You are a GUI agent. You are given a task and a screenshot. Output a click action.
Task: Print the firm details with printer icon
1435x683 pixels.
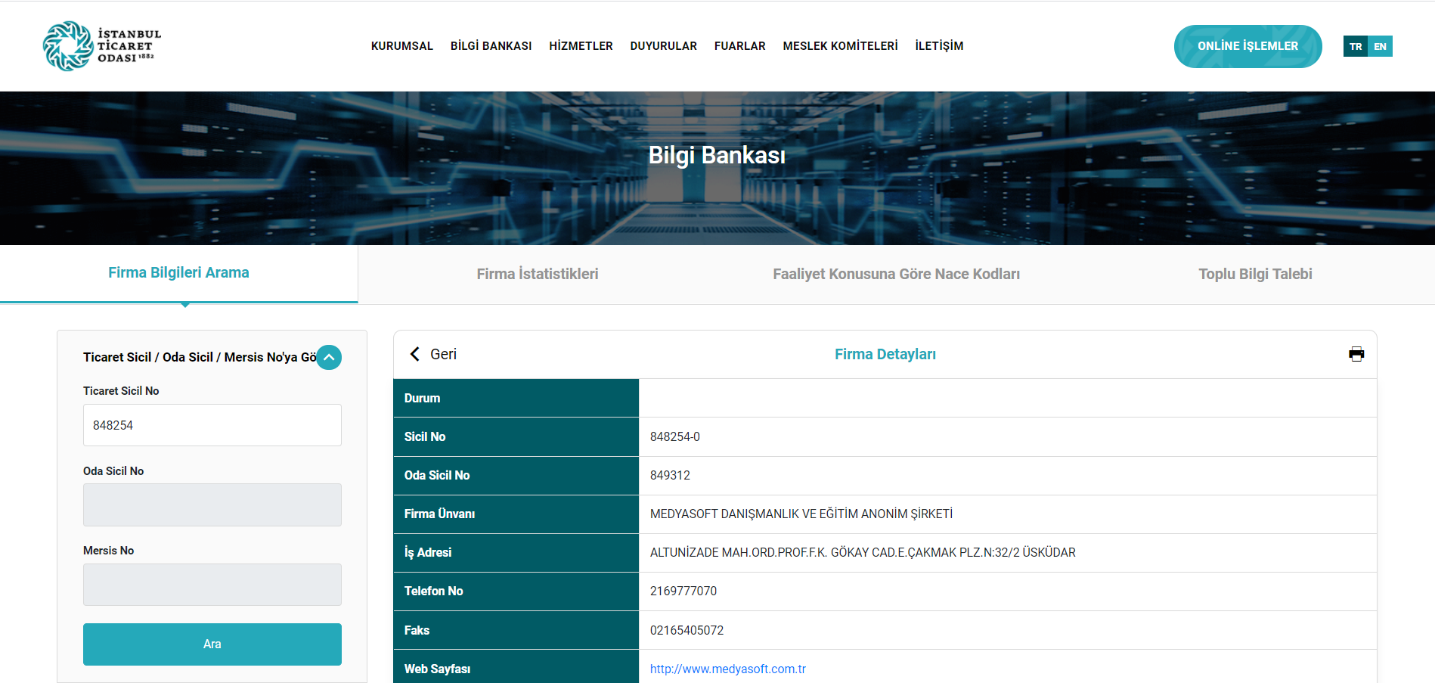tap(1356, 354)
